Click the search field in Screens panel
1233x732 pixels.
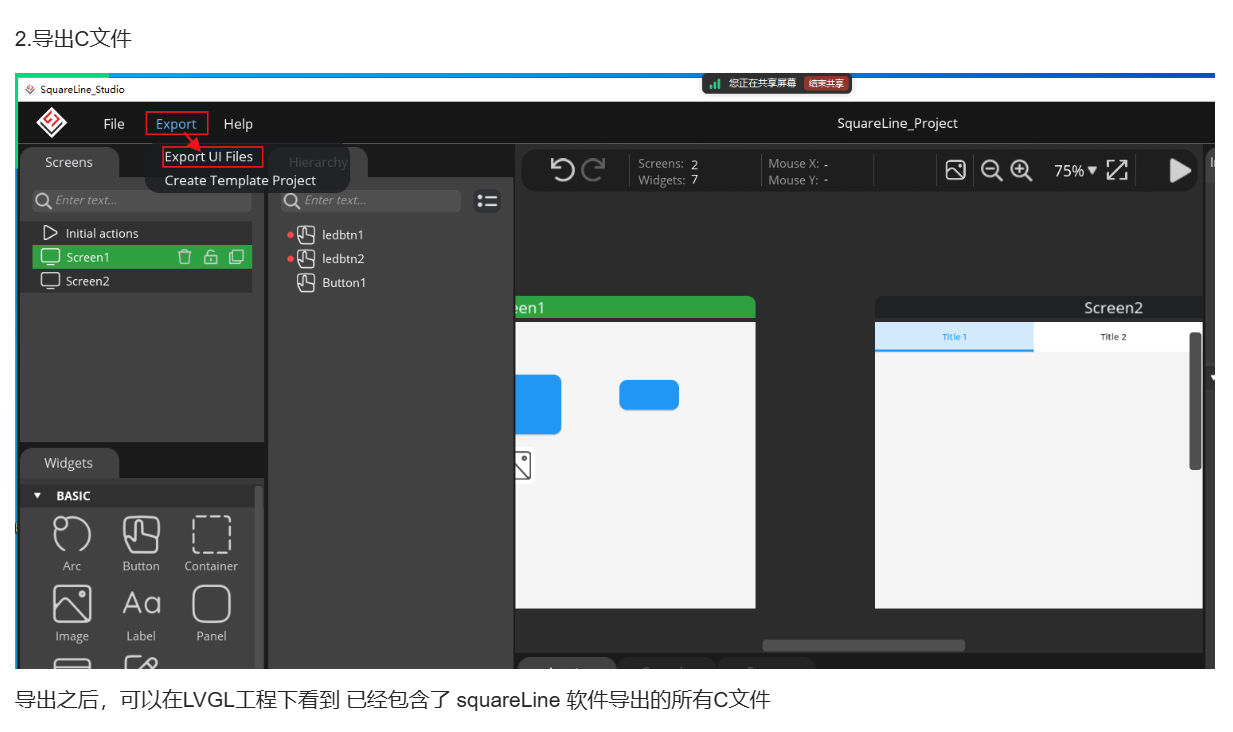[x=142, y=201]
